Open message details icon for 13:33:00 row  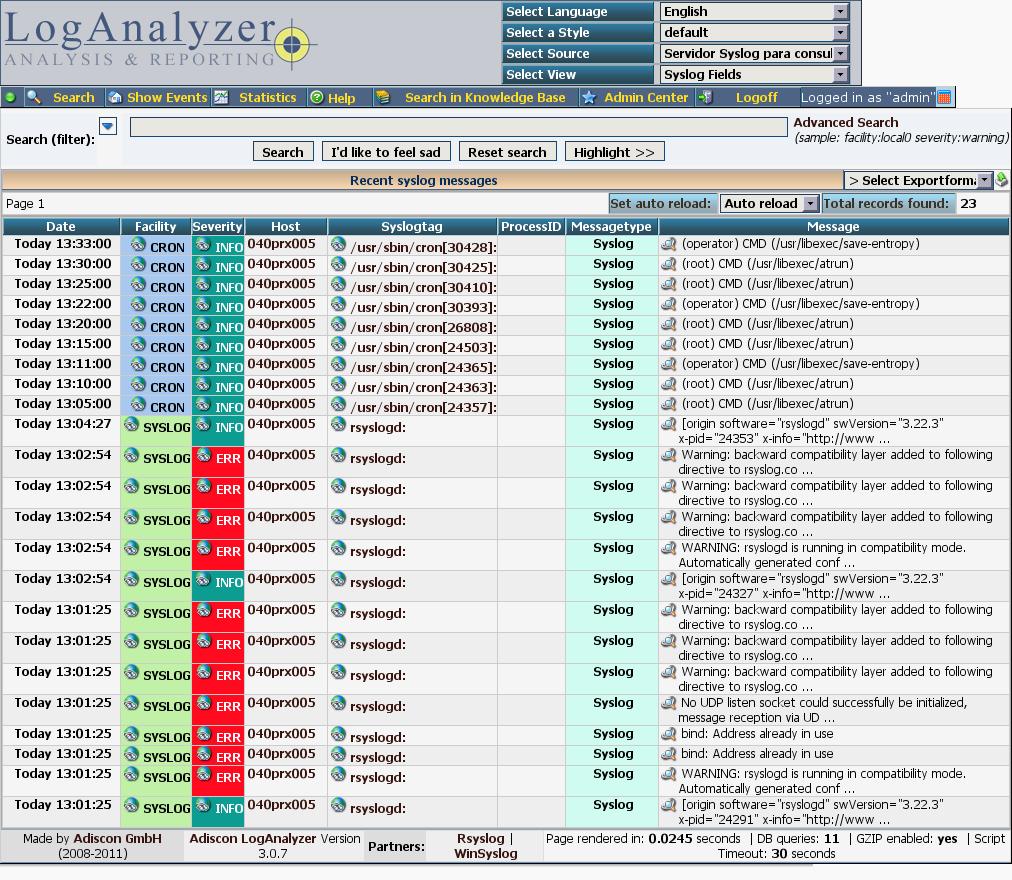click(x=669, y=244)
